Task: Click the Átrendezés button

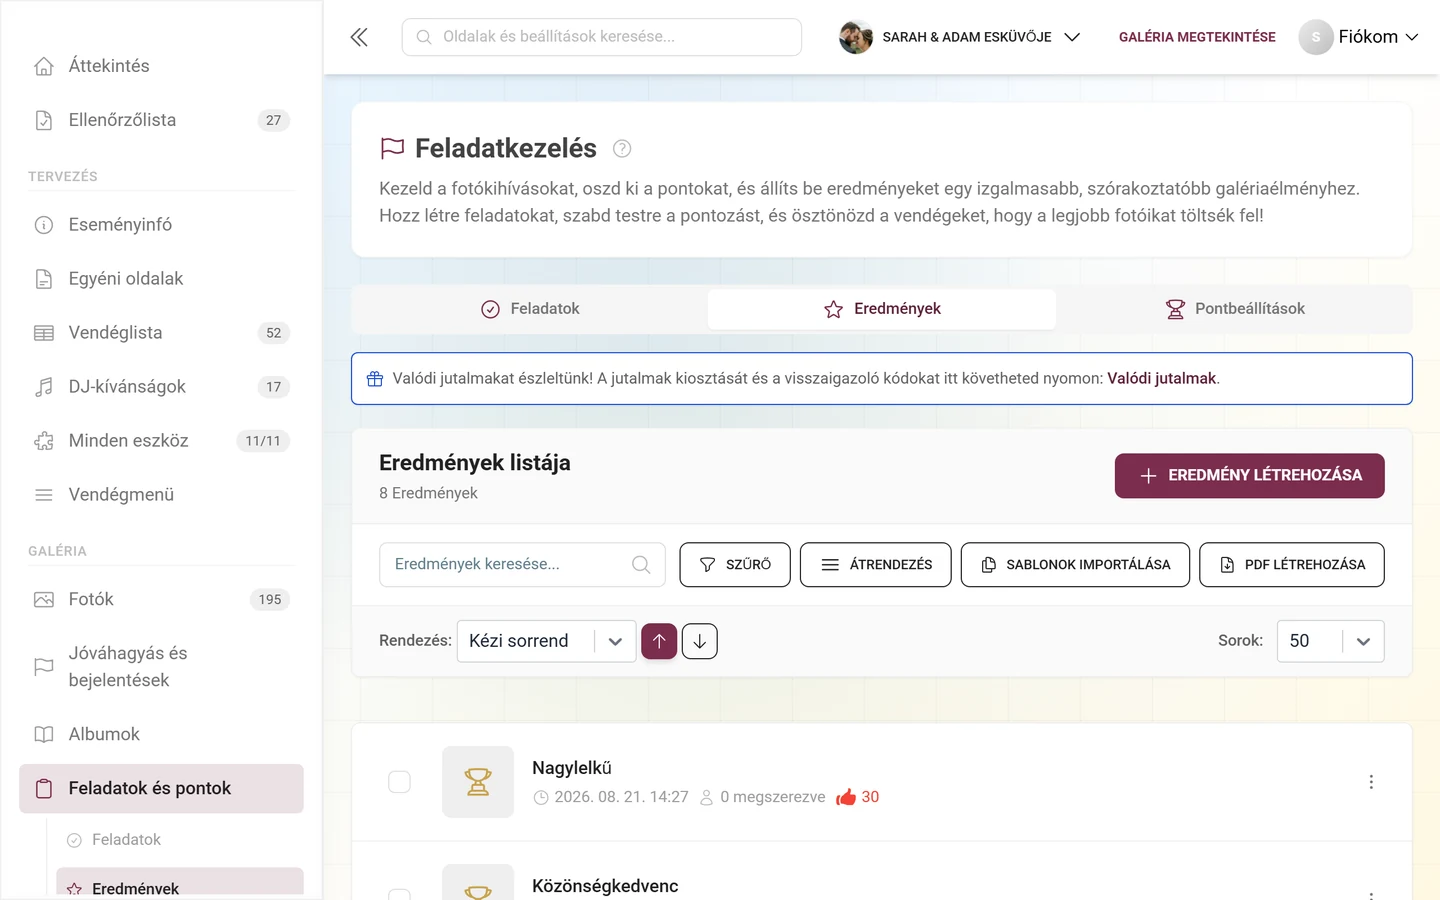Action: click(876, 565)
